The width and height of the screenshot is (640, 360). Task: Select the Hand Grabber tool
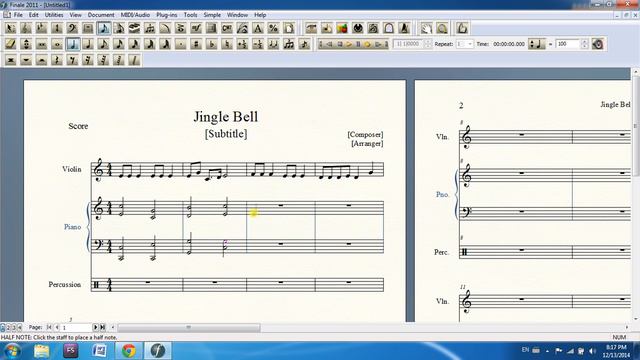(427, 28)
